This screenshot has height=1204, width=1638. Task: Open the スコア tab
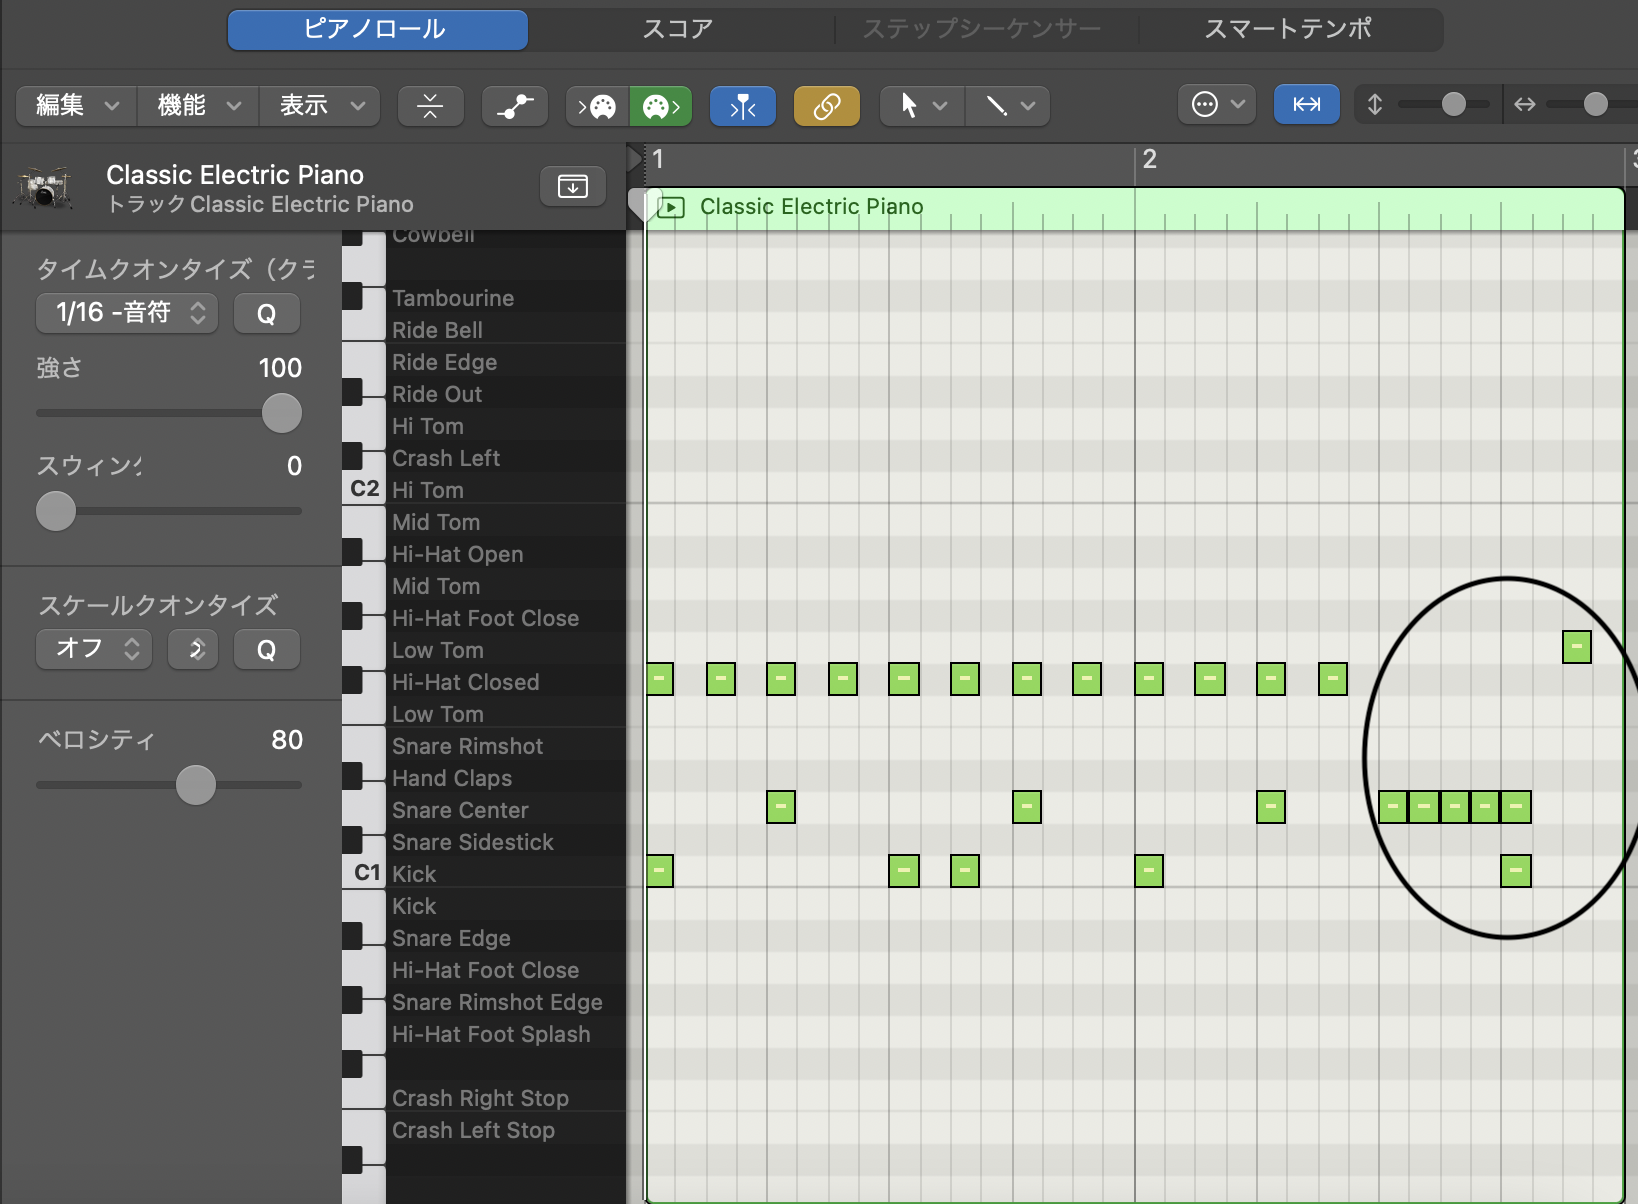coord(678,29)
